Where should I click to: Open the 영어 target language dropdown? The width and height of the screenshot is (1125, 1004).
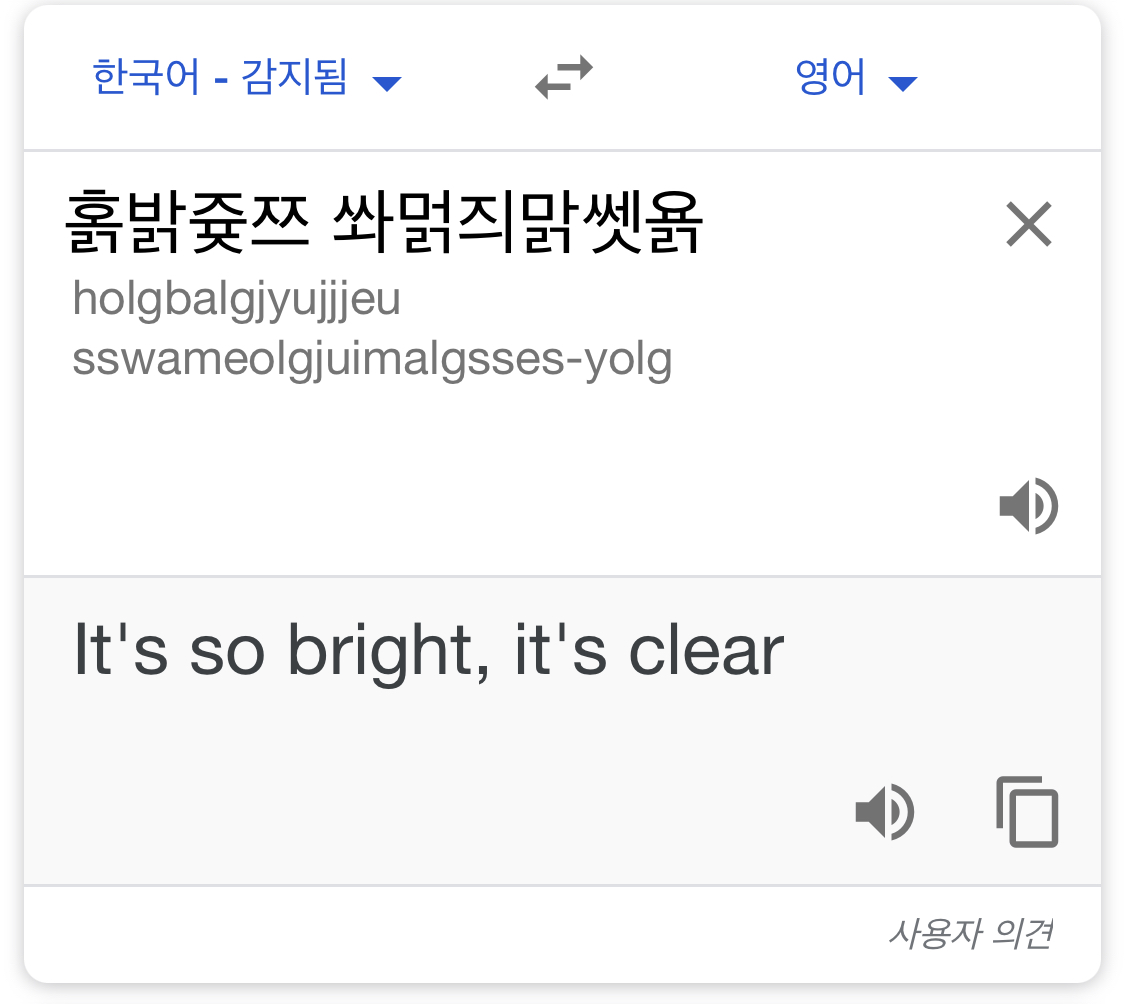(856, 77)
